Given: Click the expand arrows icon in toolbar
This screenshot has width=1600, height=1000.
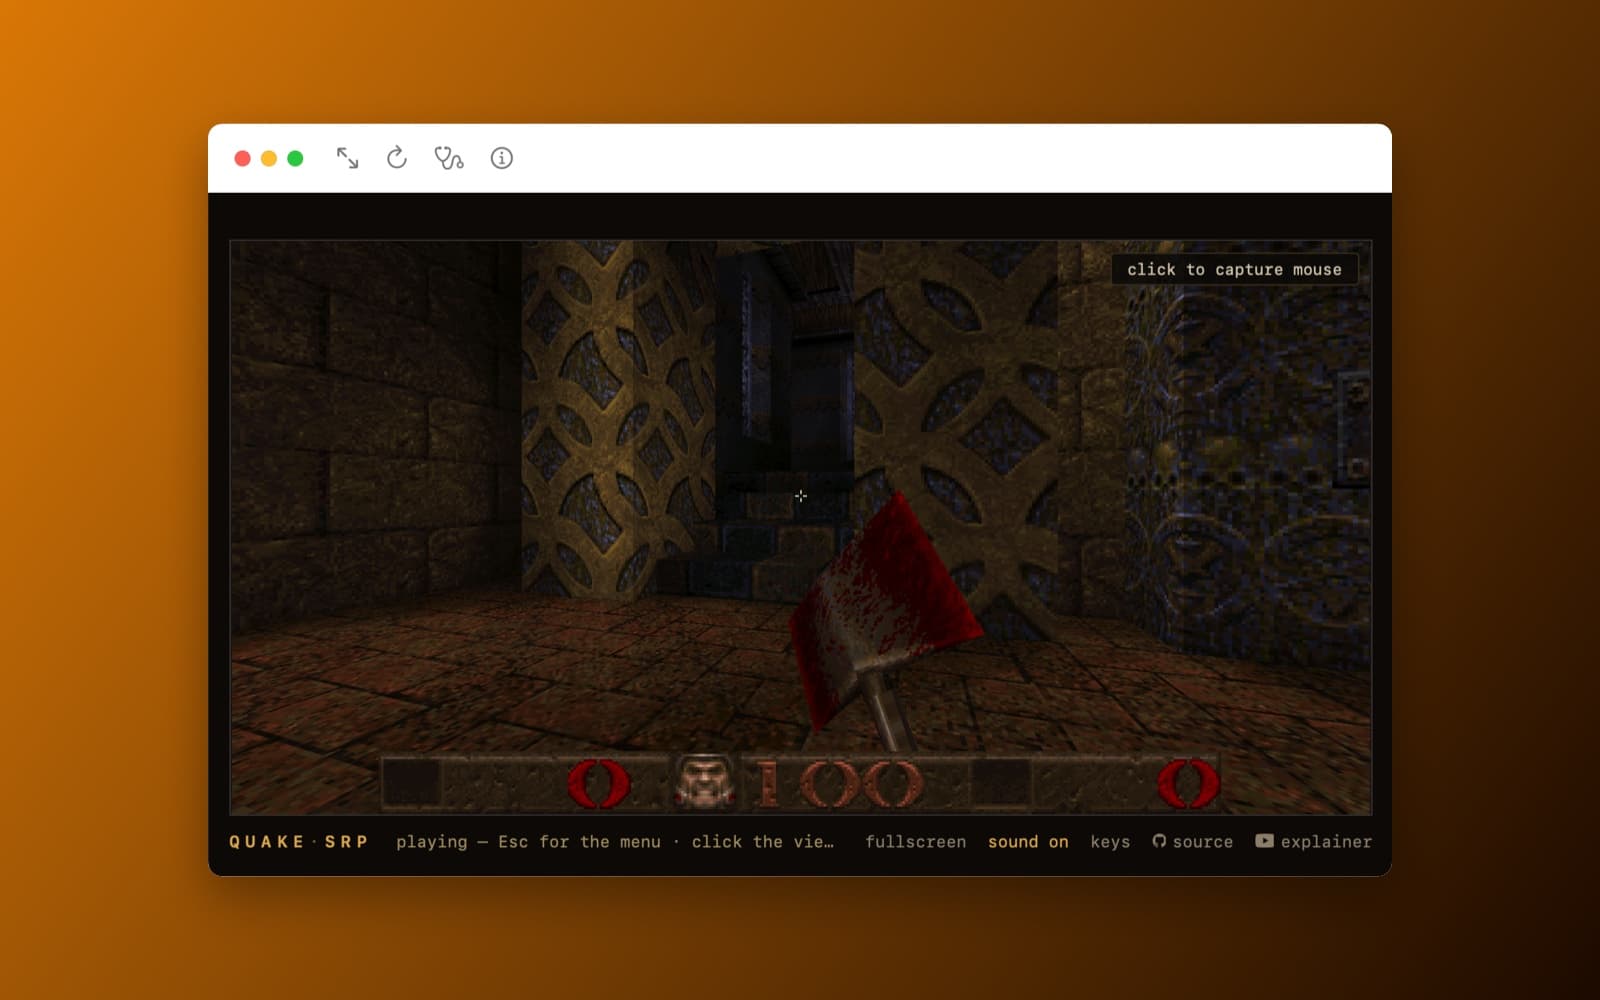Looking at the screenshot, I should coord(347,158).
